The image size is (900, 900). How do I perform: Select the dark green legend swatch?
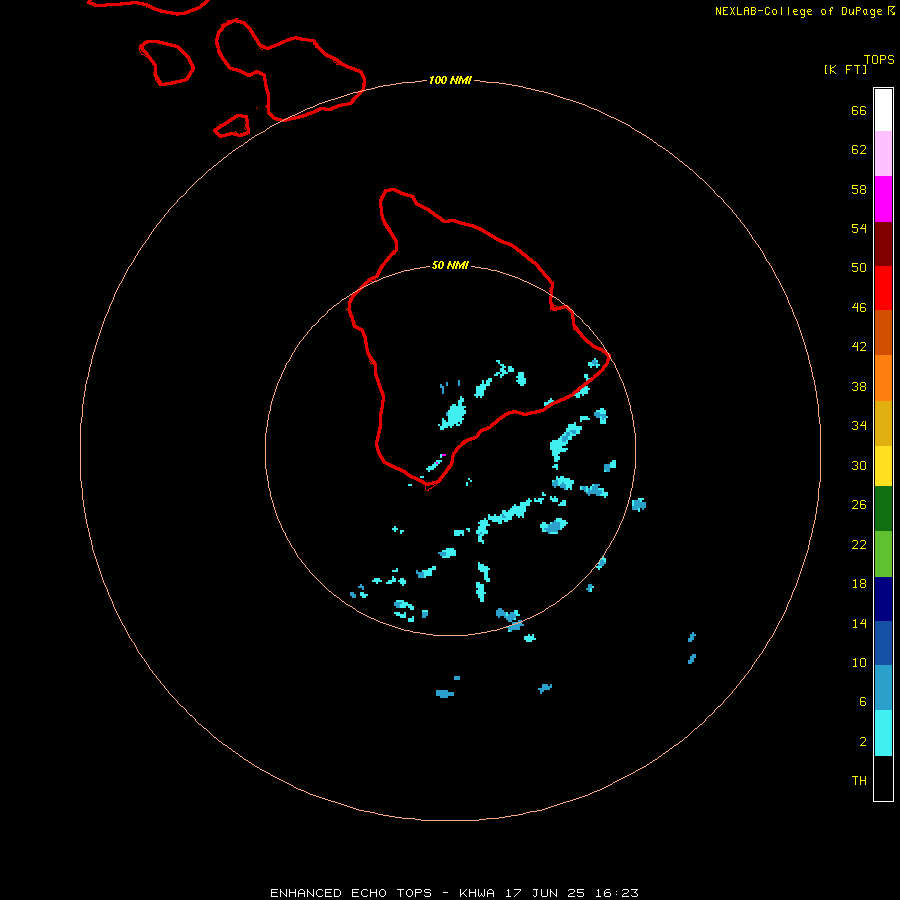(883, 509)
